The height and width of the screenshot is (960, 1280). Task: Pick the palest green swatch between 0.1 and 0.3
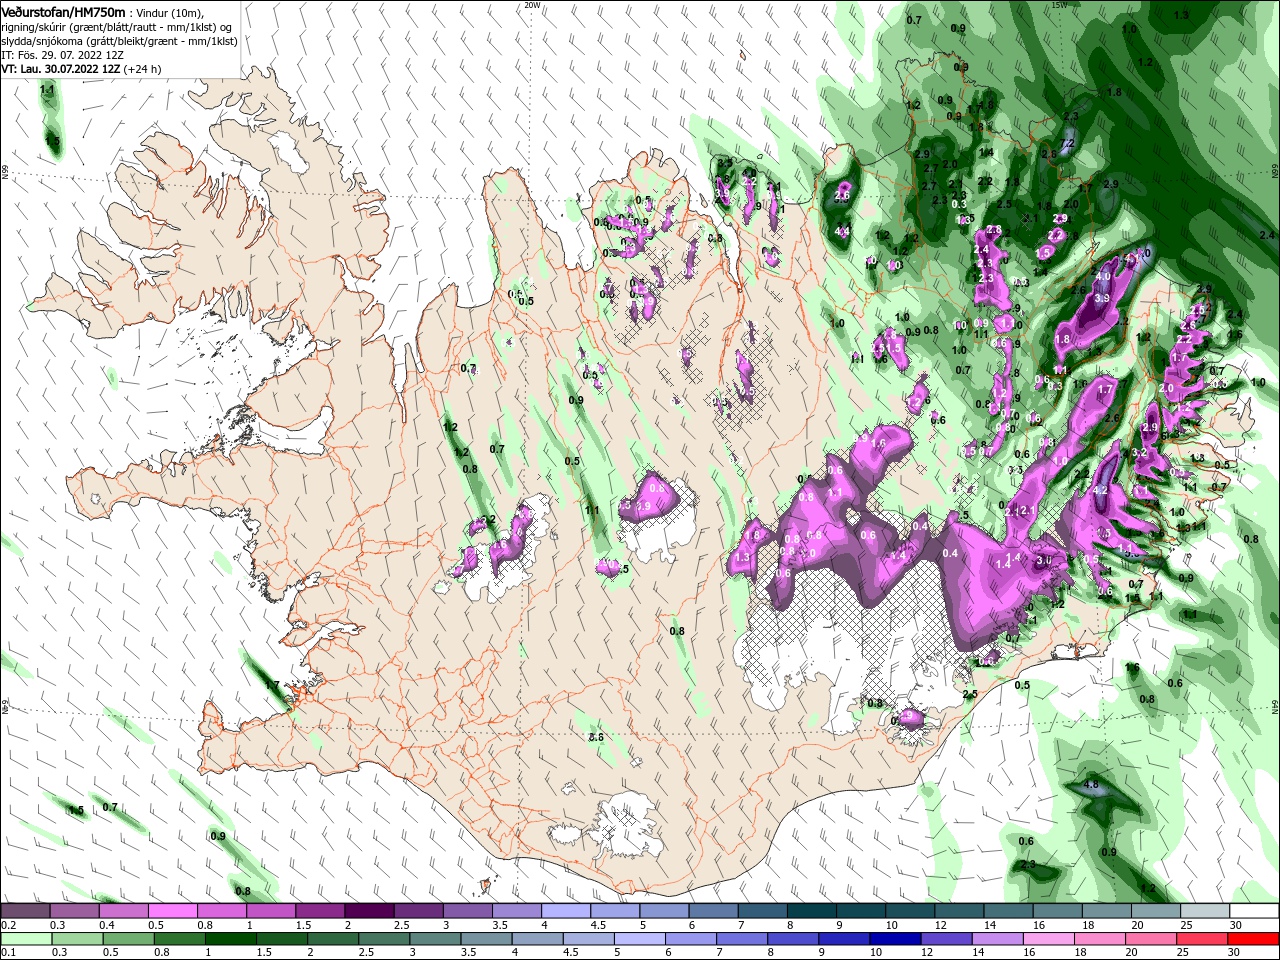[25, 938]
